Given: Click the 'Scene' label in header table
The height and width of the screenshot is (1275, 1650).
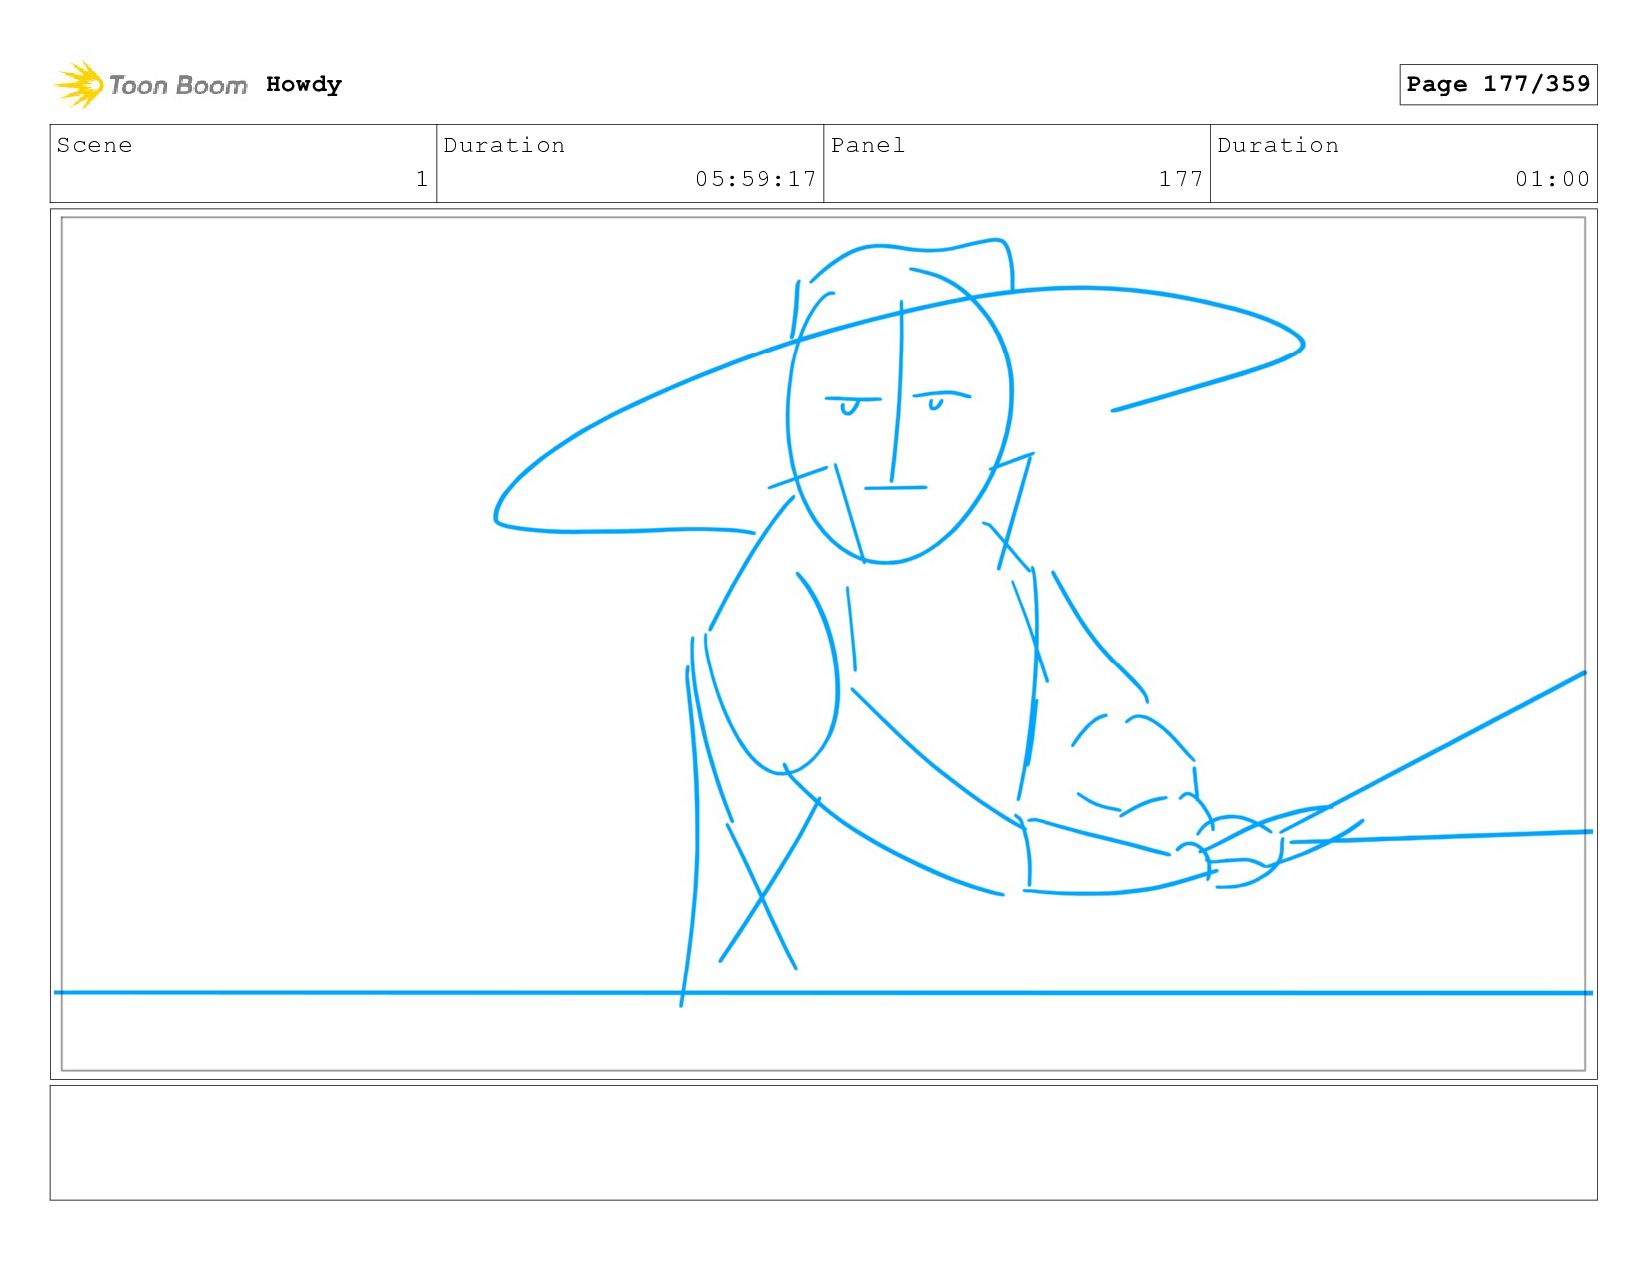Looking at the screenshot, I should coord(94,145).
